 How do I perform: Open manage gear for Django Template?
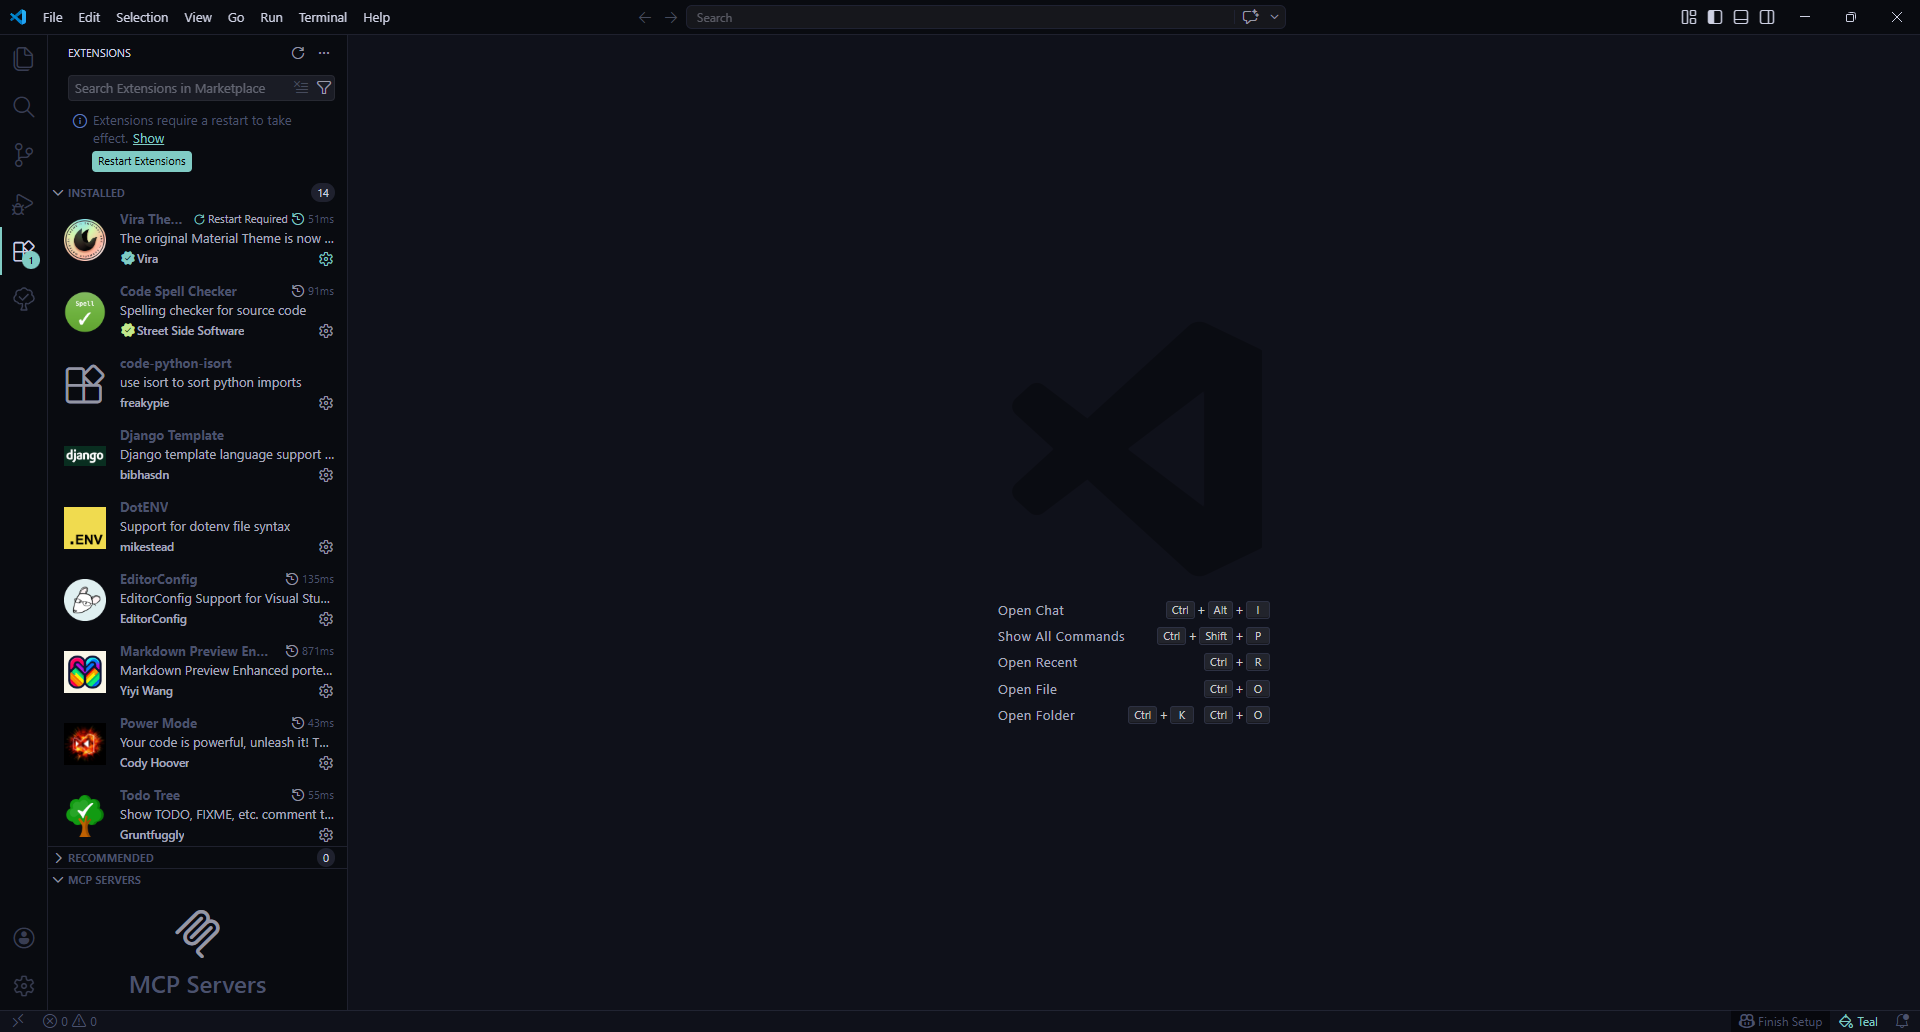click(x=326, y=475)
